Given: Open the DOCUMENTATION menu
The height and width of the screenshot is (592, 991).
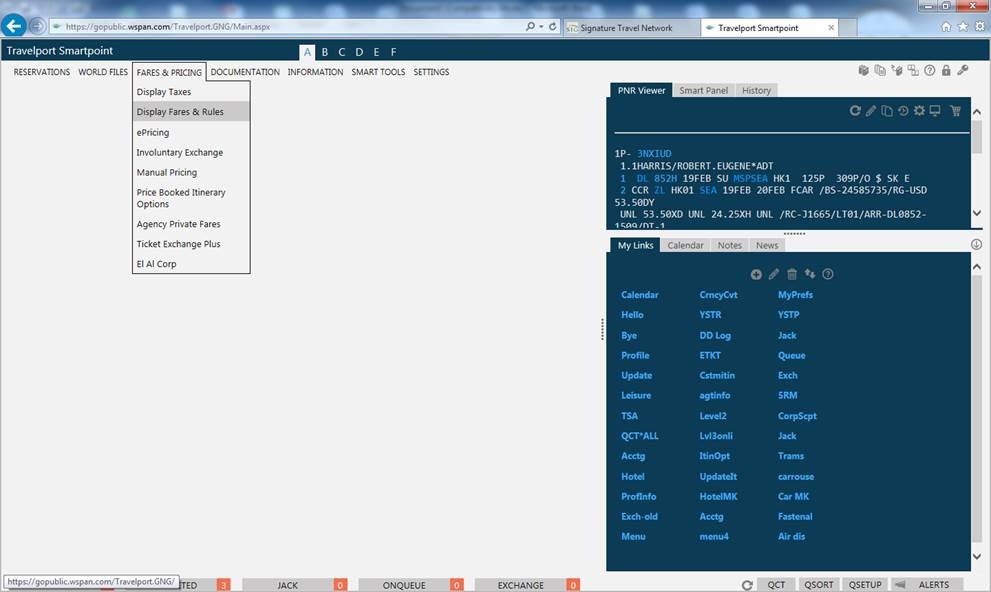Looking at the screenshot, I should click(245, 72).
